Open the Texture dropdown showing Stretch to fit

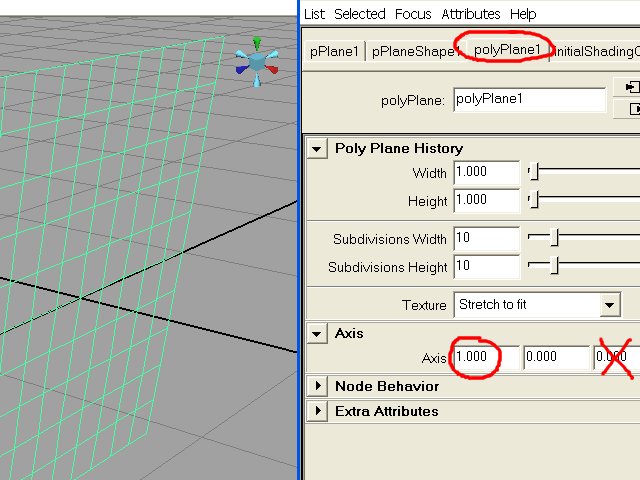click(609, 304)
